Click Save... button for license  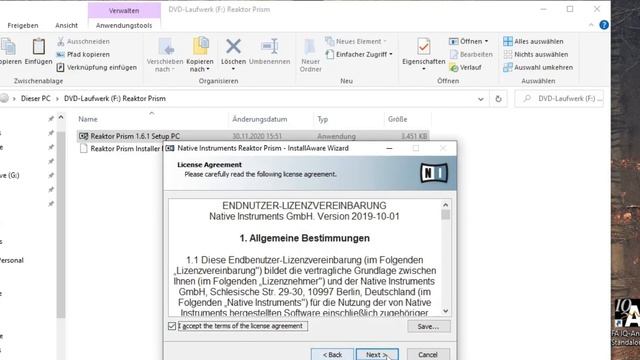click(x=429, y=326)
